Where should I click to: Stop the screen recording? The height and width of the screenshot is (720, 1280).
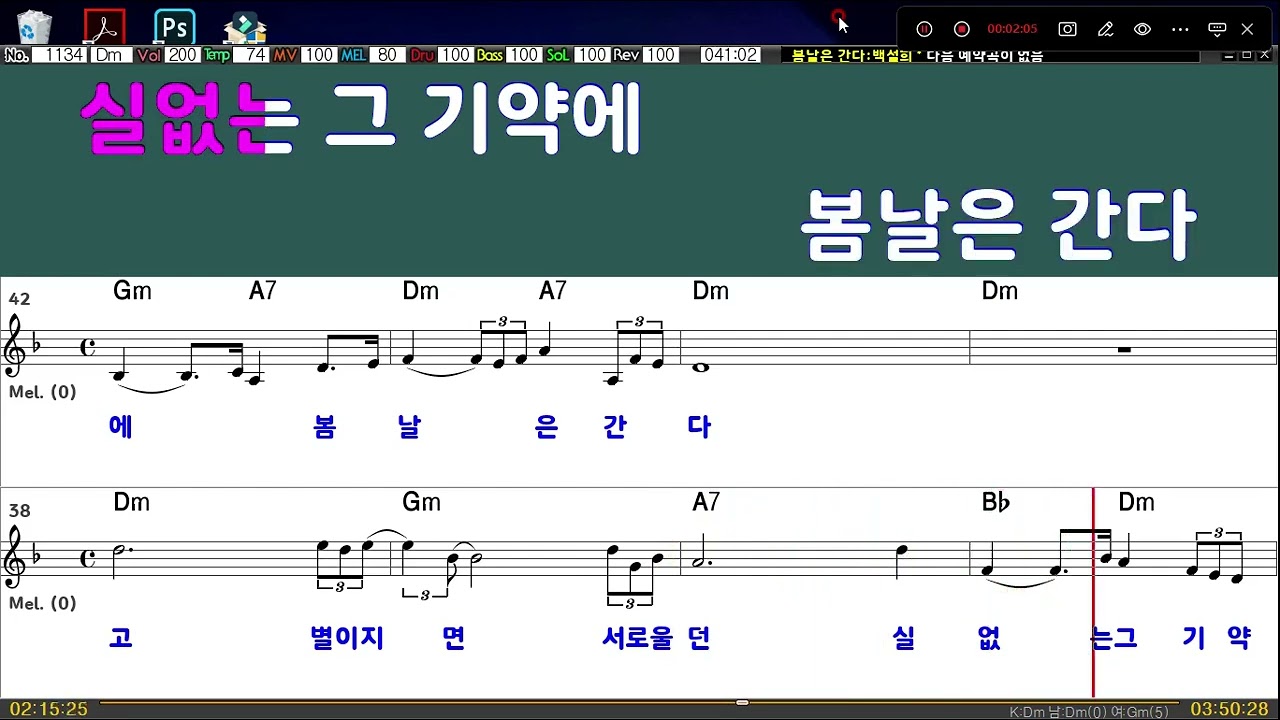point(962,29)
